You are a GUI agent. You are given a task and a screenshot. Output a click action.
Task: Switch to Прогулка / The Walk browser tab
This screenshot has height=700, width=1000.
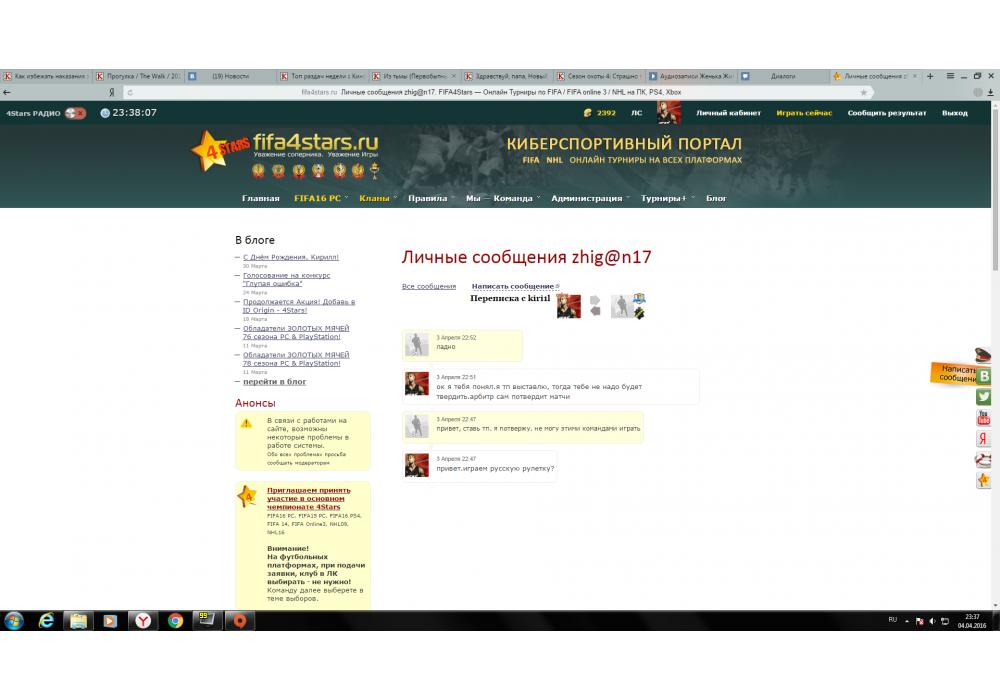tap(138, 76)
